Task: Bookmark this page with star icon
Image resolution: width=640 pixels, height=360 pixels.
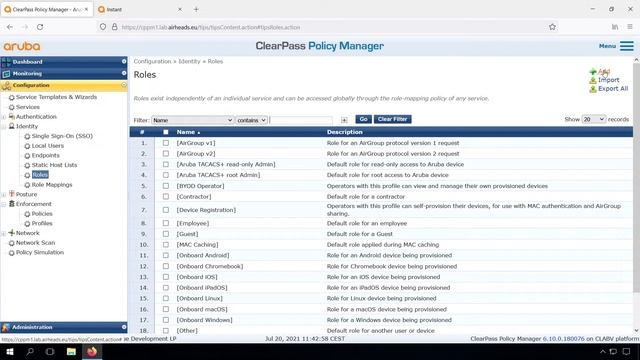Action: [552, 27]
